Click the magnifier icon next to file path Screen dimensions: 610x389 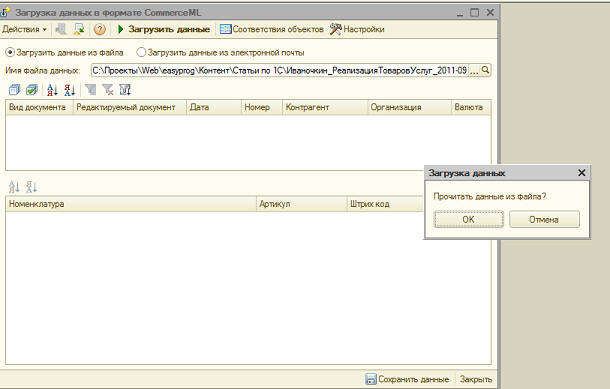(485, 70)
